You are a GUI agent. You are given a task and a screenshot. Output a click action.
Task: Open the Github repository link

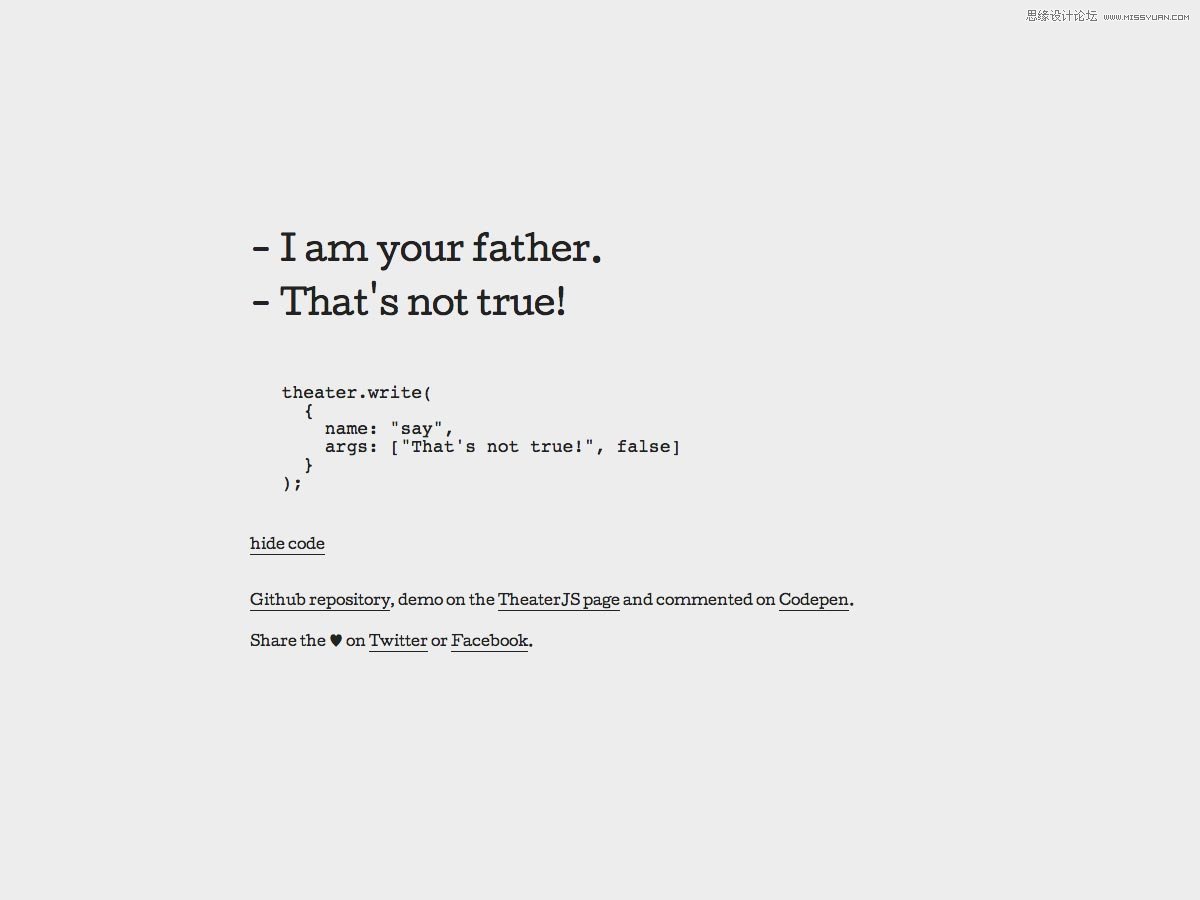[x=320, y=600]
